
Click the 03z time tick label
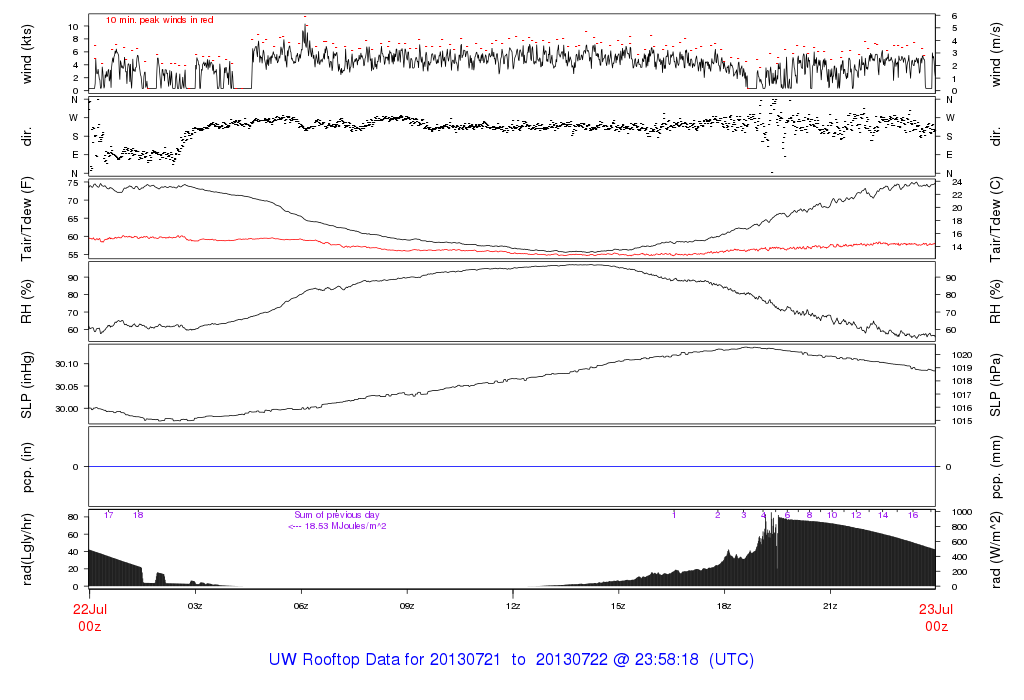(x=195, y=607)
